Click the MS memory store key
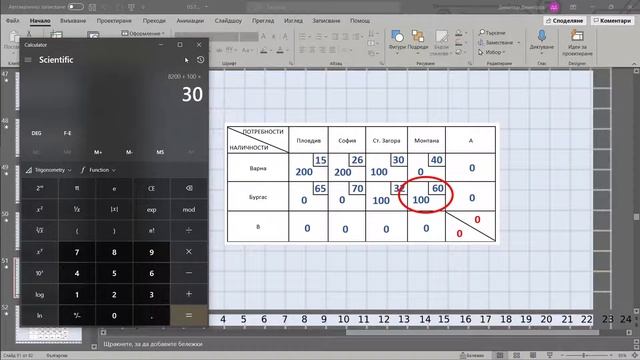 pyautogui.click(x=160, y=152)
